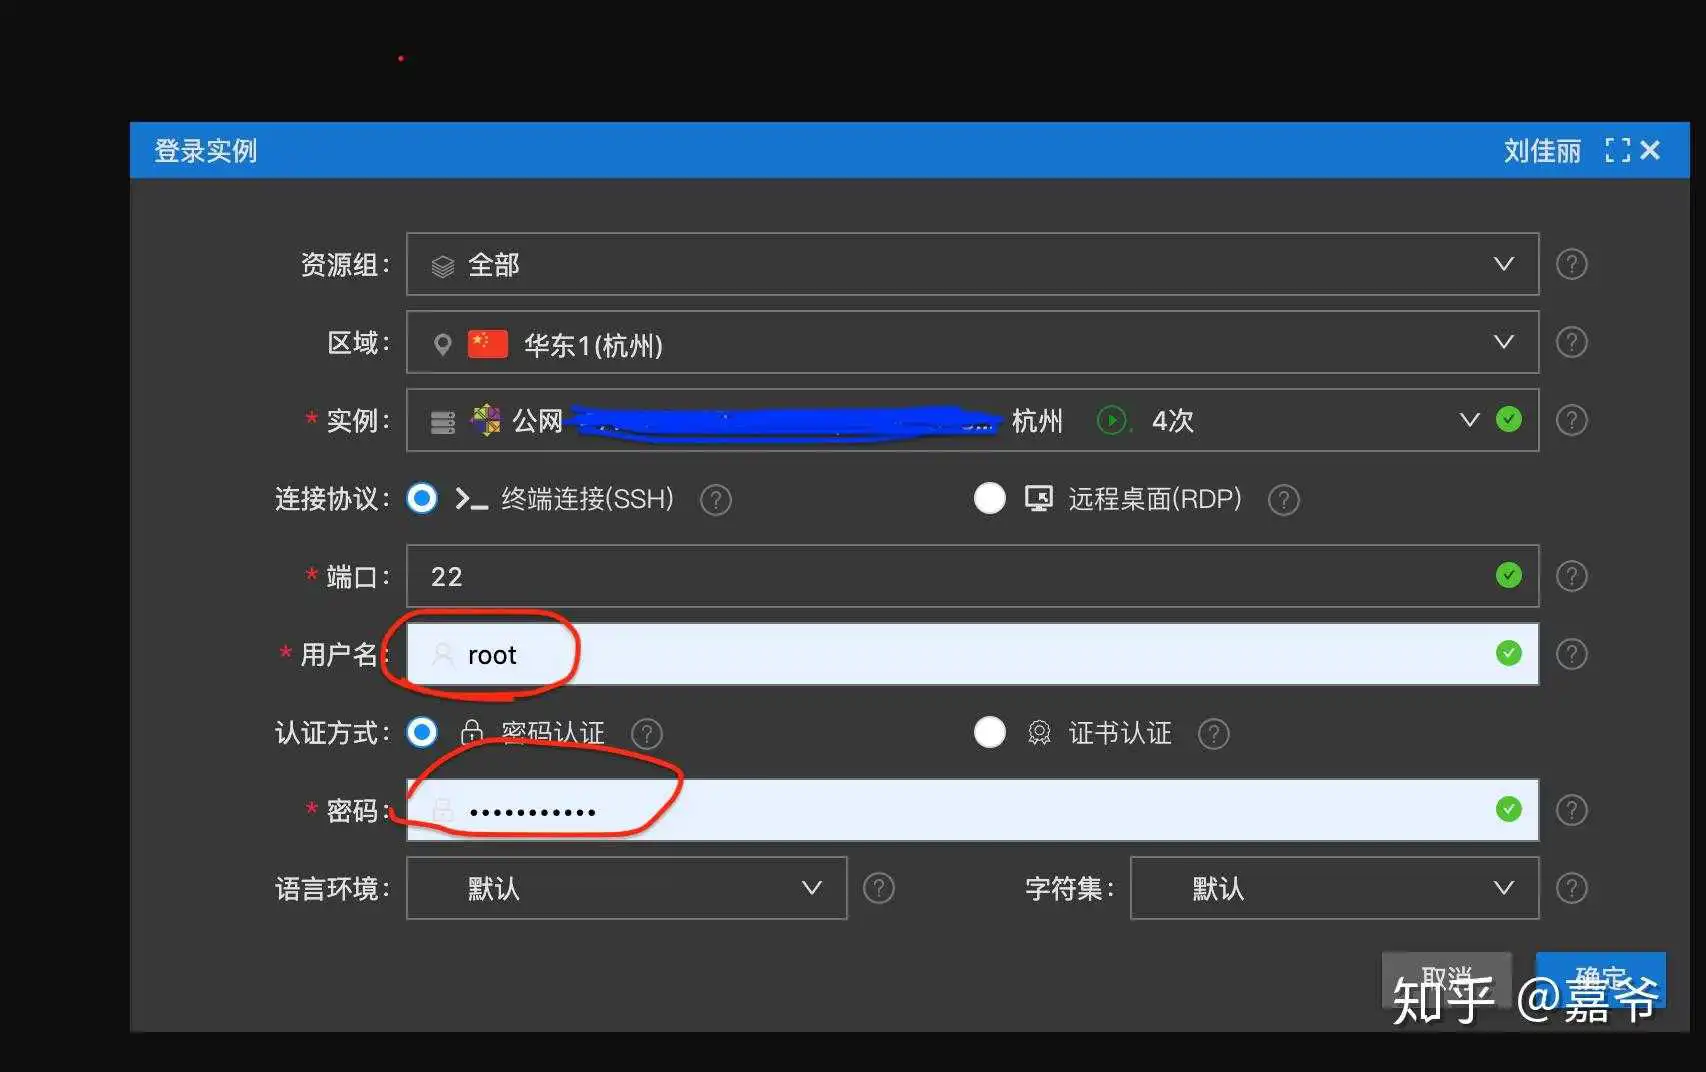The height and width of the screenshot is (1072, 1706).
Task: Toggle fullscreen dialog icon
Action: pos(1617,150)
